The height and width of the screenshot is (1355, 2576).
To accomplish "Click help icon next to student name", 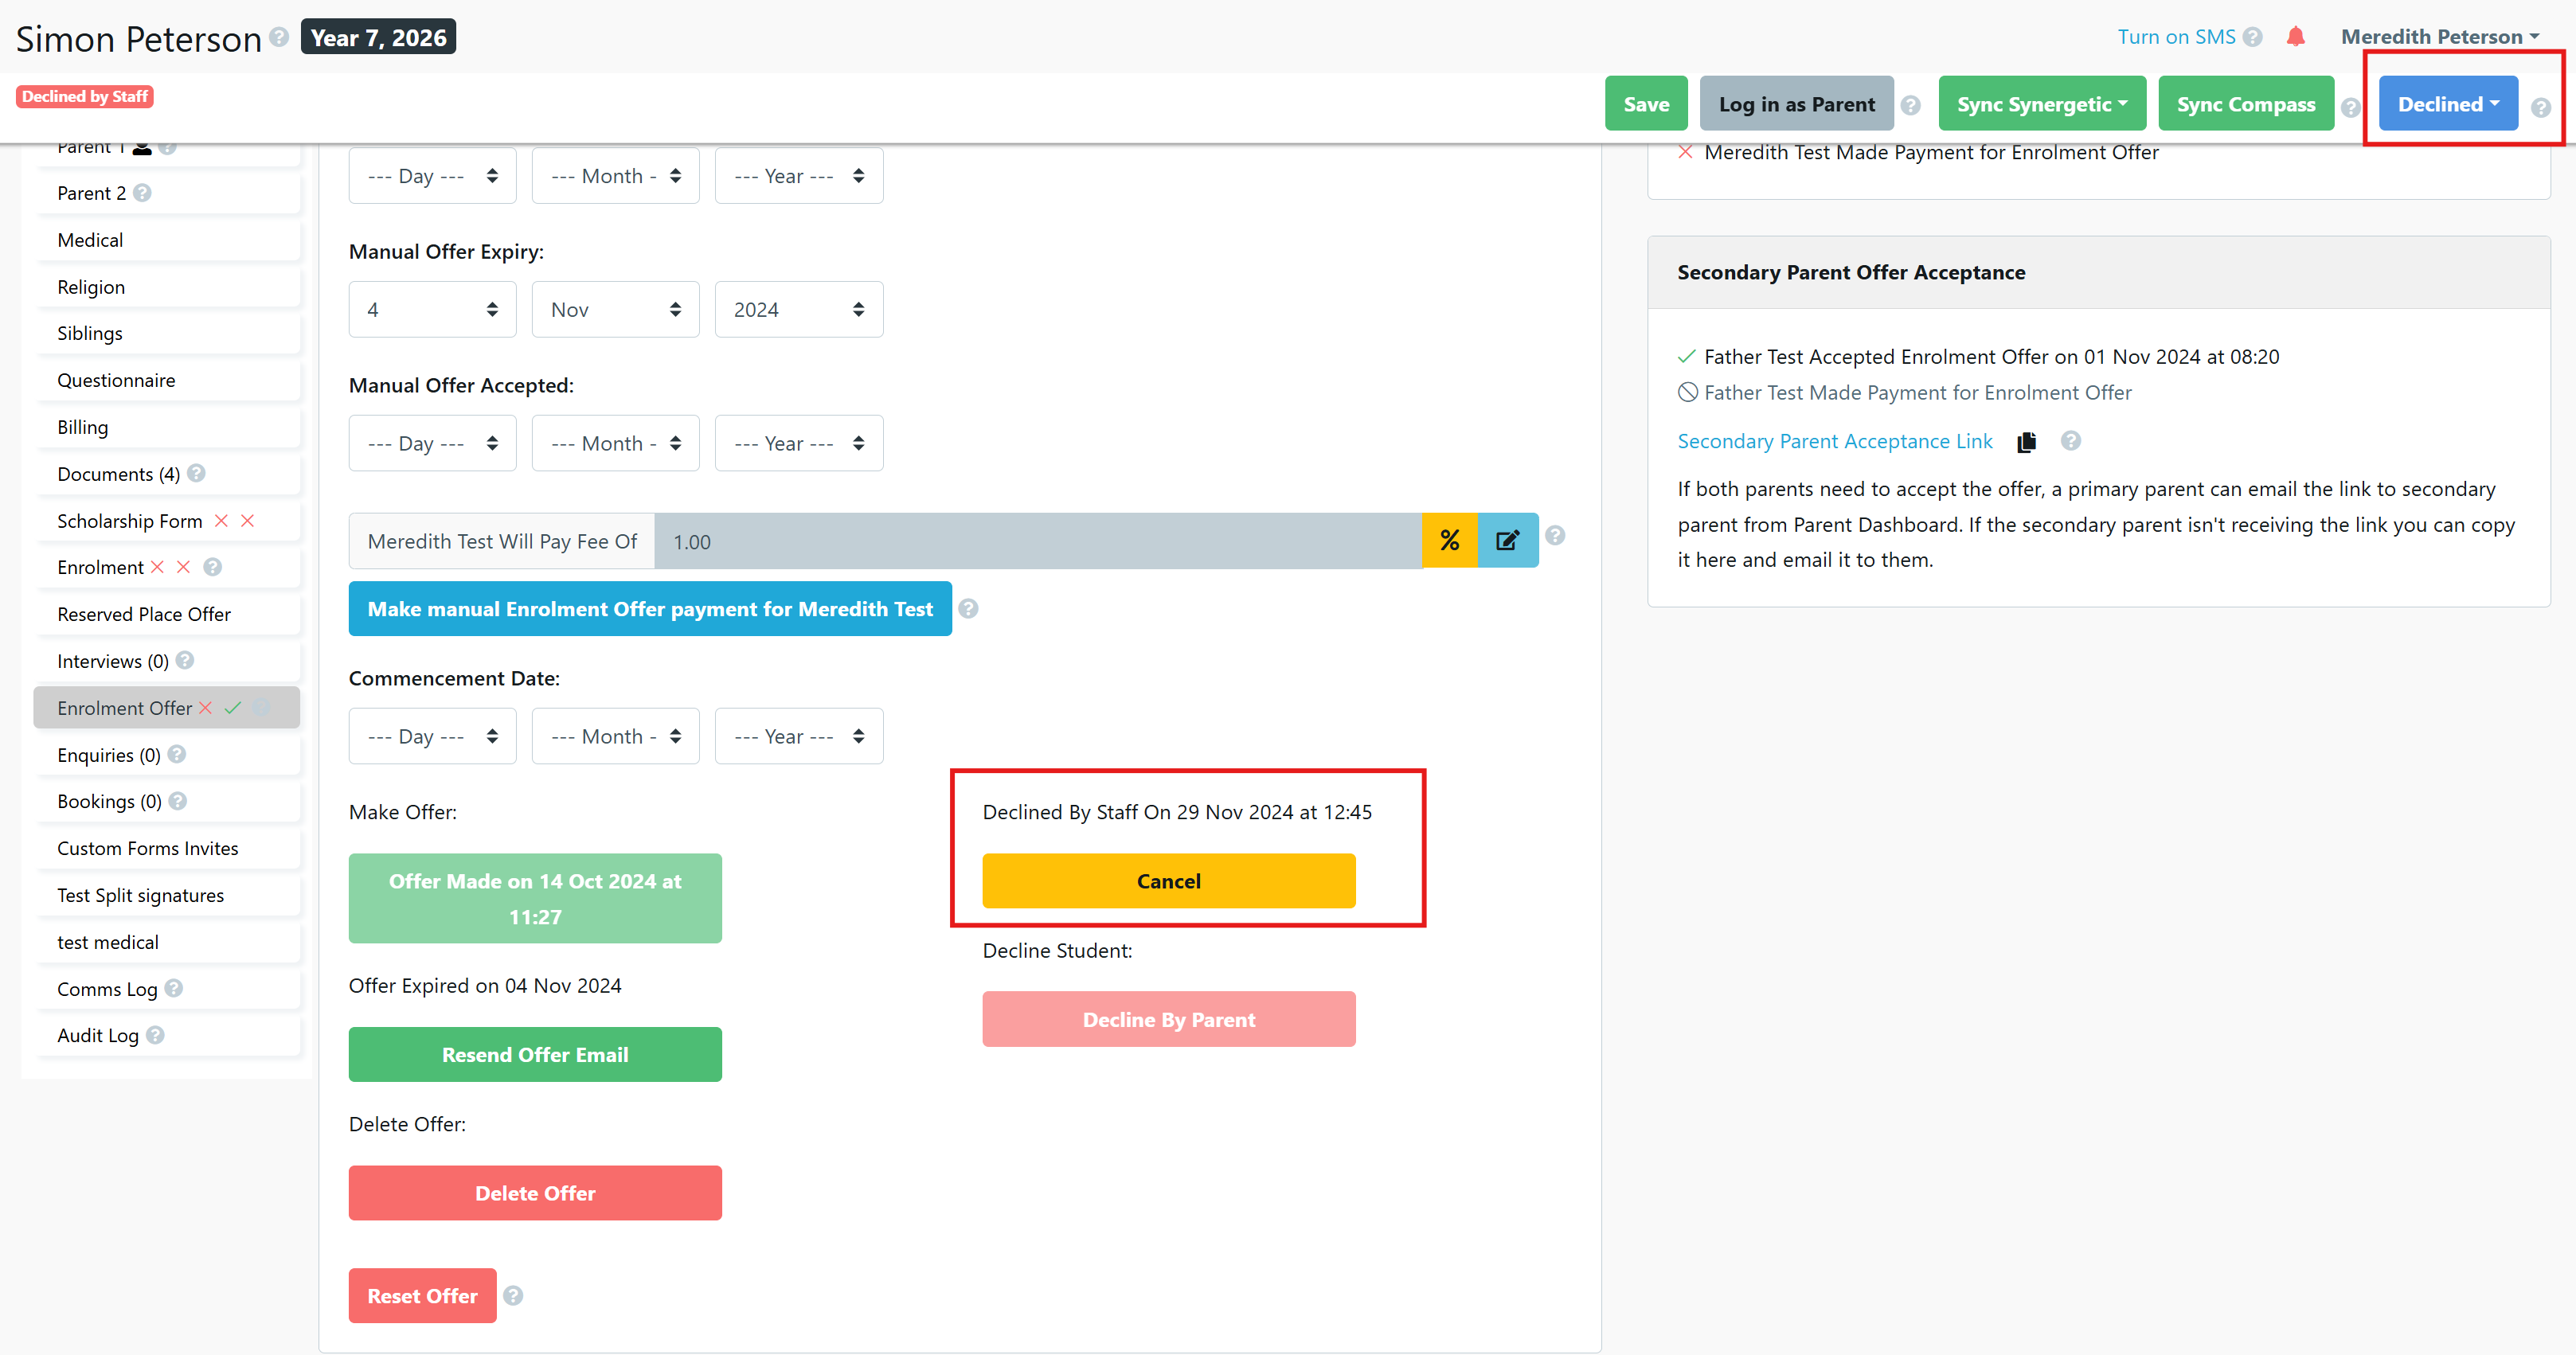I will point(280,37).
